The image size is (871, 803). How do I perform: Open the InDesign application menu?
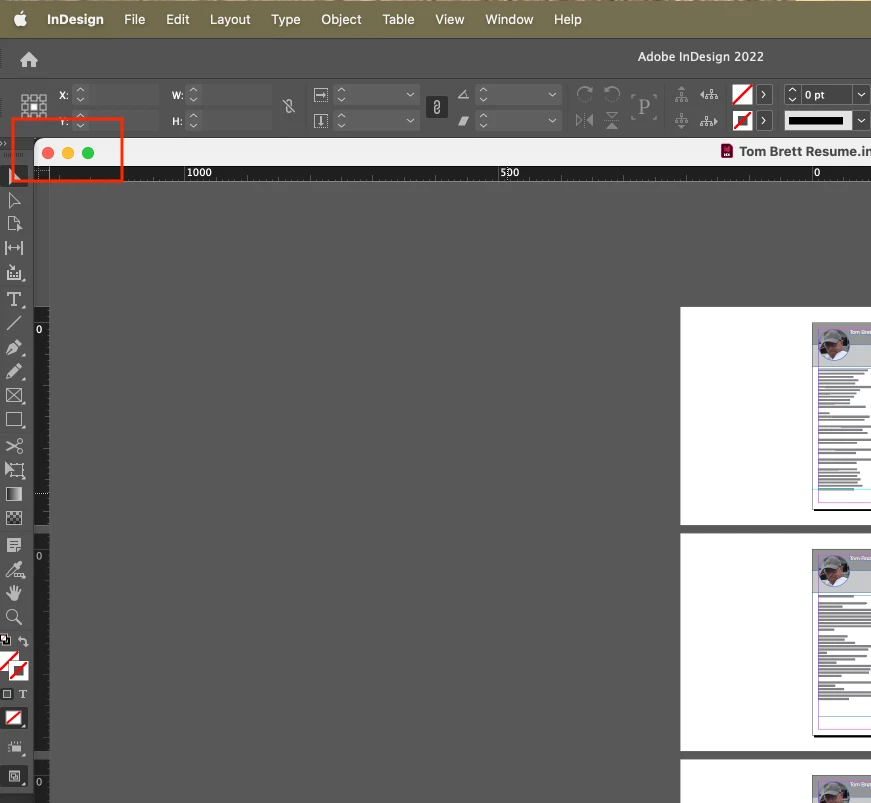[75, 19]
